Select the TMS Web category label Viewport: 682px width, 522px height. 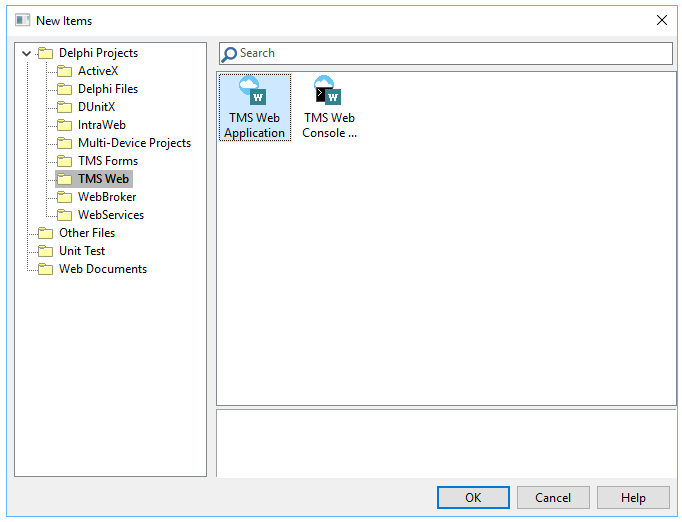tap(104, 179)
